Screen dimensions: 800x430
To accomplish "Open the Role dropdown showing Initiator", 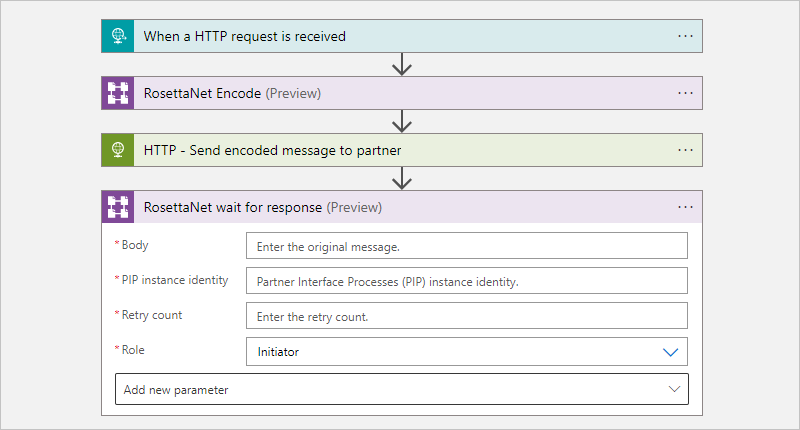I will (467, 352).
